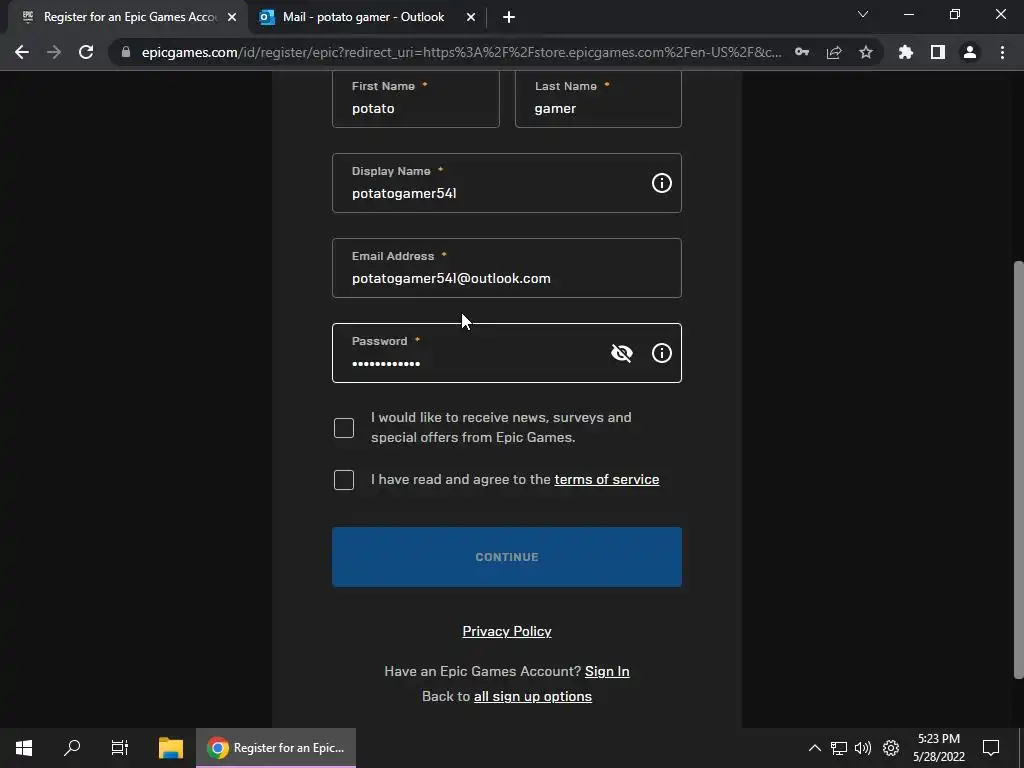
Task: Restore down the Chrome window
Action: pos(955,14)
